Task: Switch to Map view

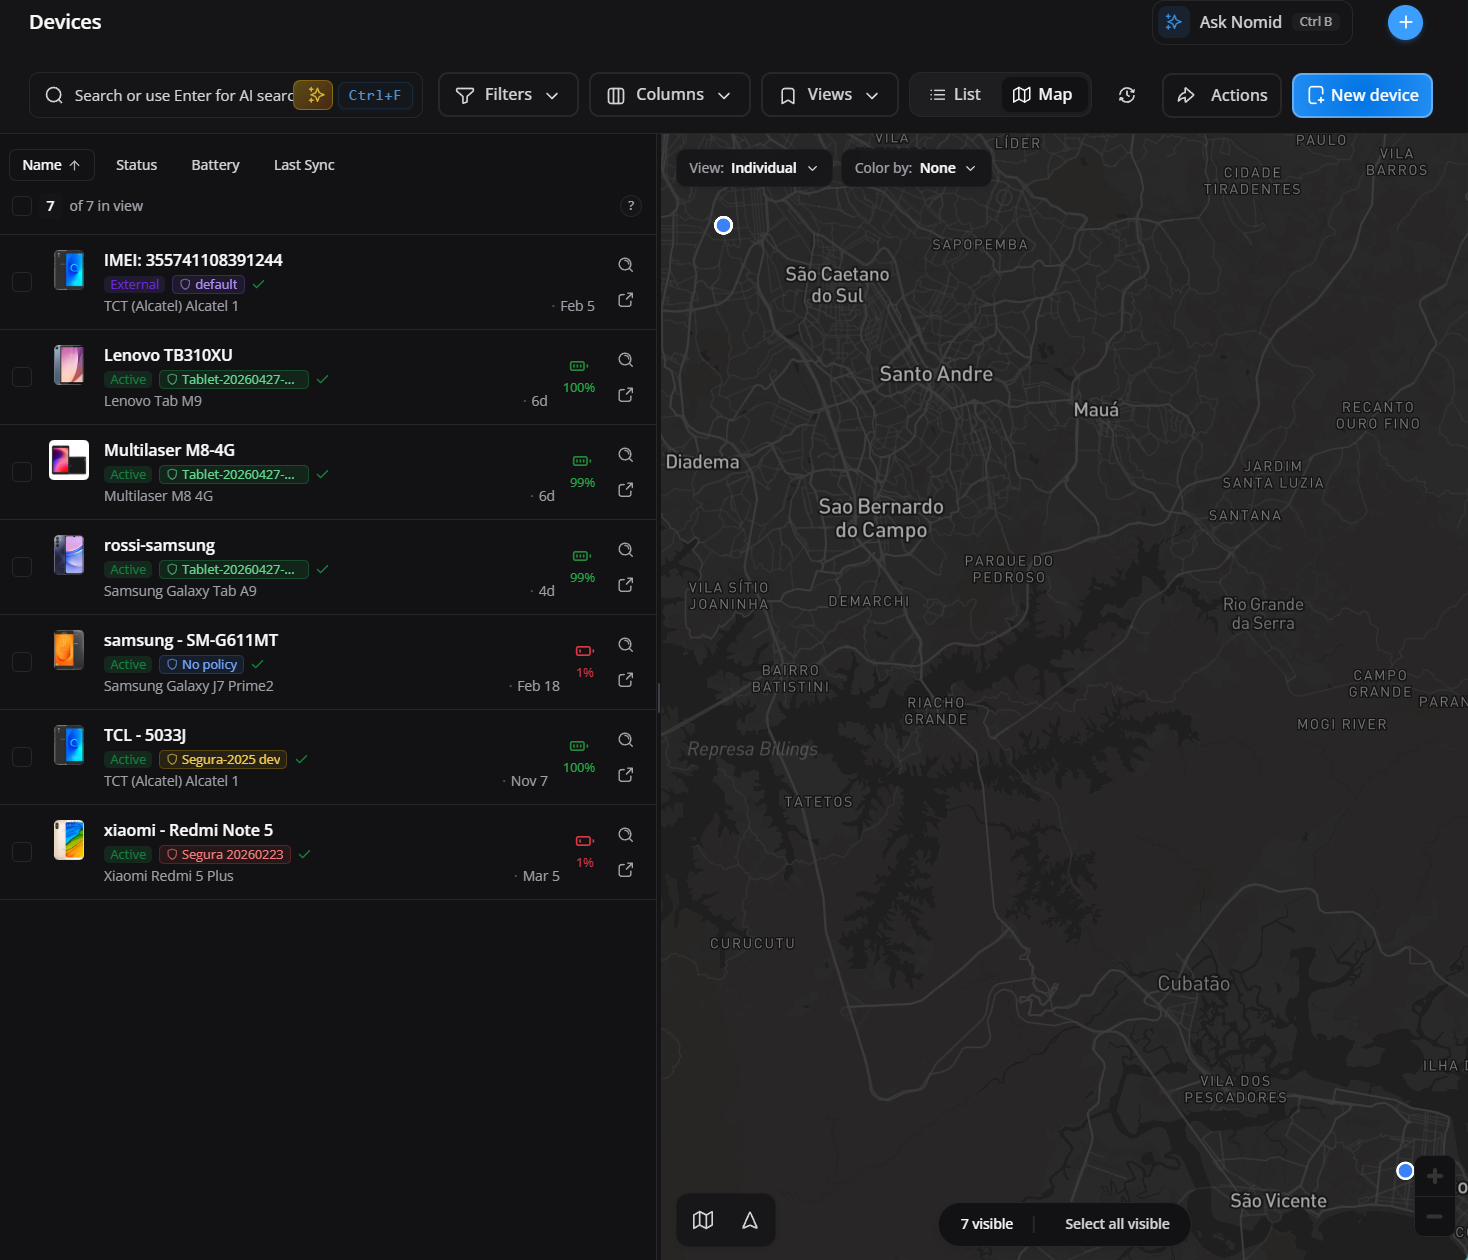Action: (1042, 95)
